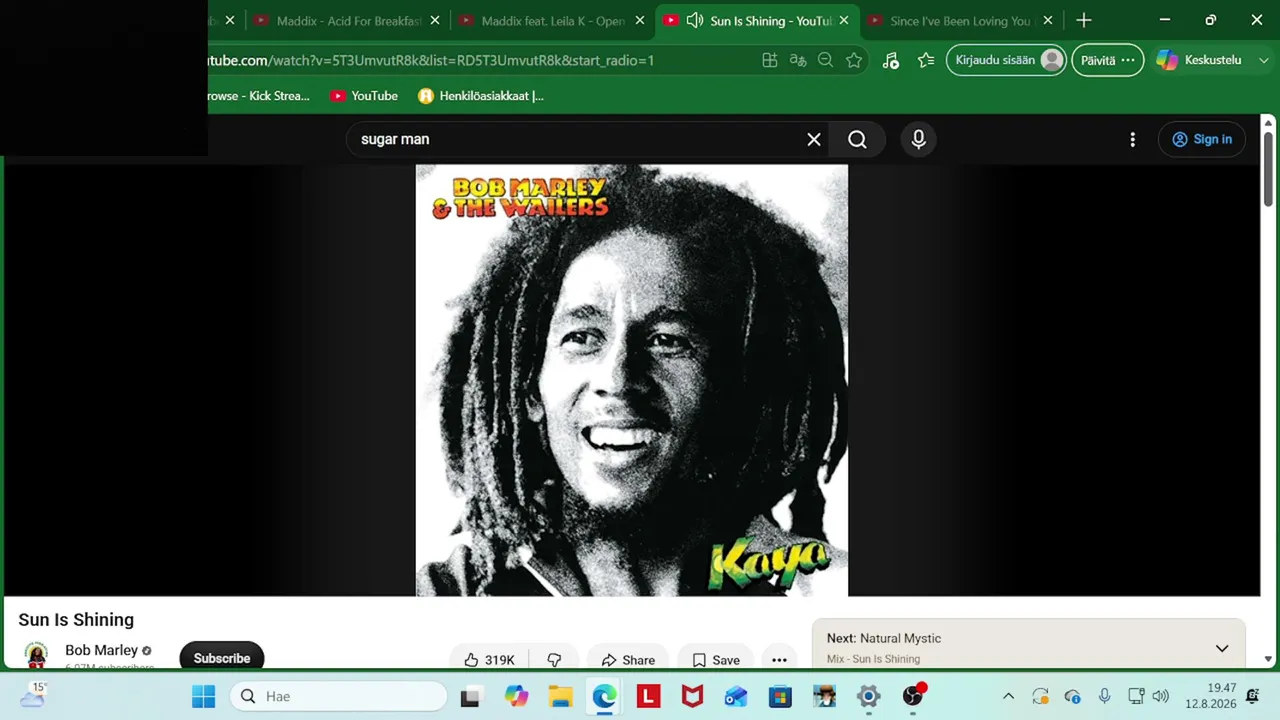Open File Explorer from the taskbar
Screen dimensions: 1280x720
click(560, 696)
